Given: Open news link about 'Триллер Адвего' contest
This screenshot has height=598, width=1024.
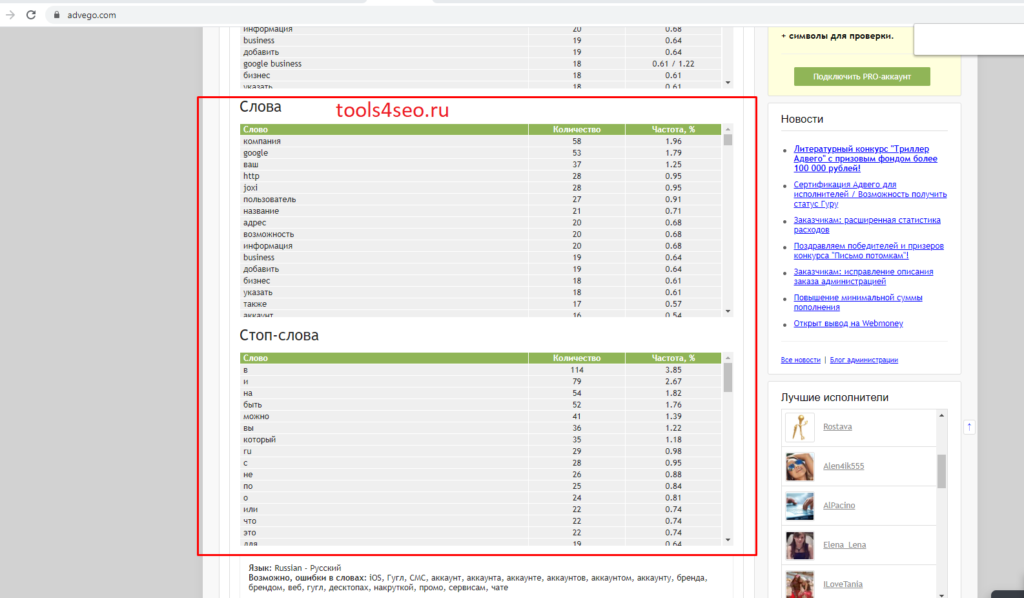Looking at the screenshot, I should point(865,159).
